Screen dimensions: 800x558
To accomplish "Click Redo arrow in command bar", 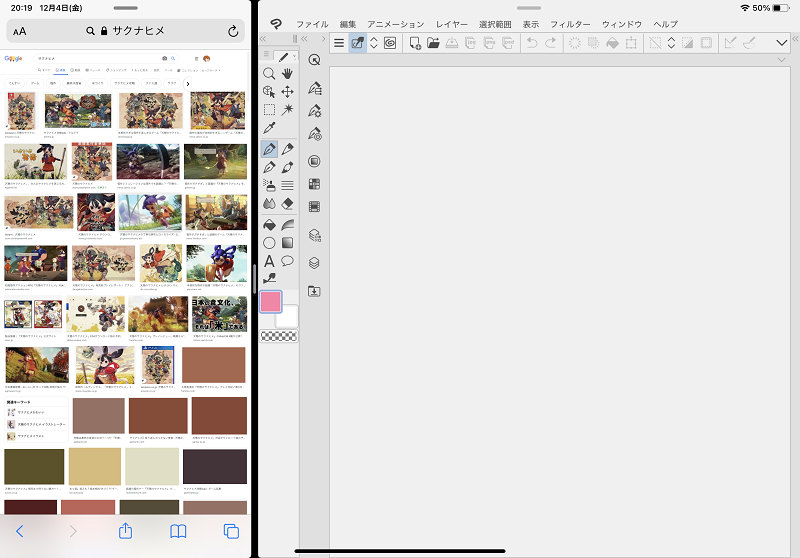I will pos(551,43).
